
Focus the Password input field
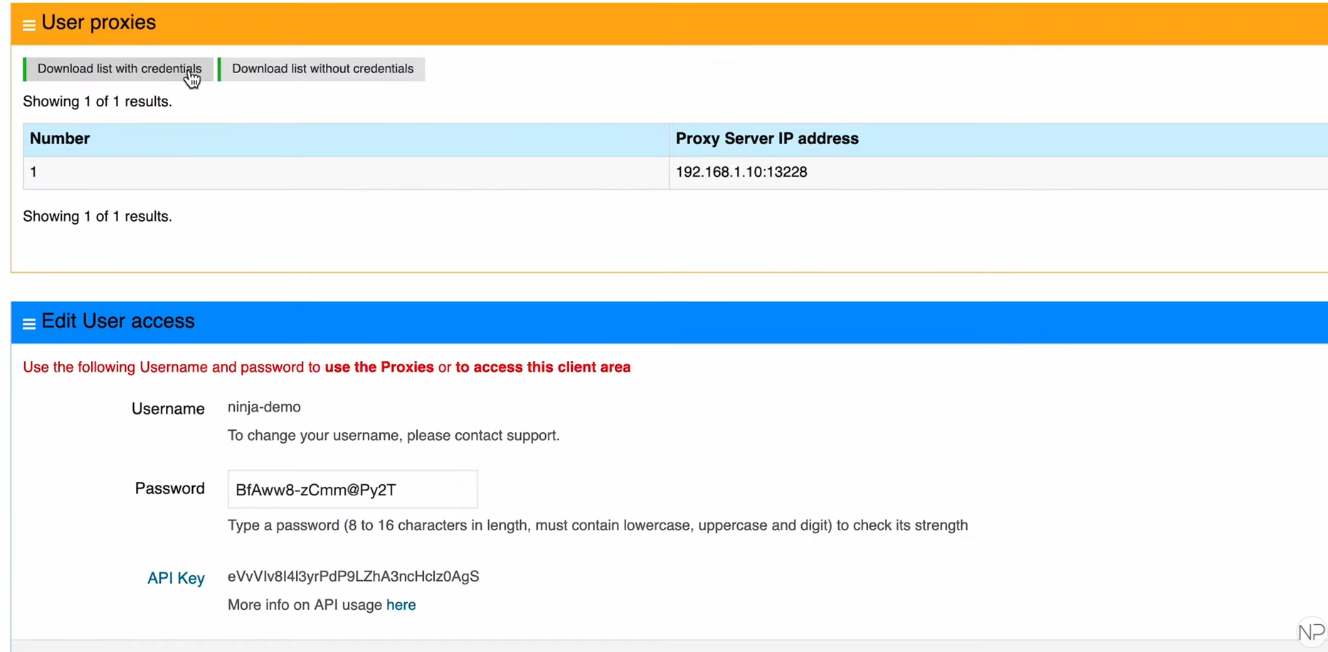click(x=352, y=490)
